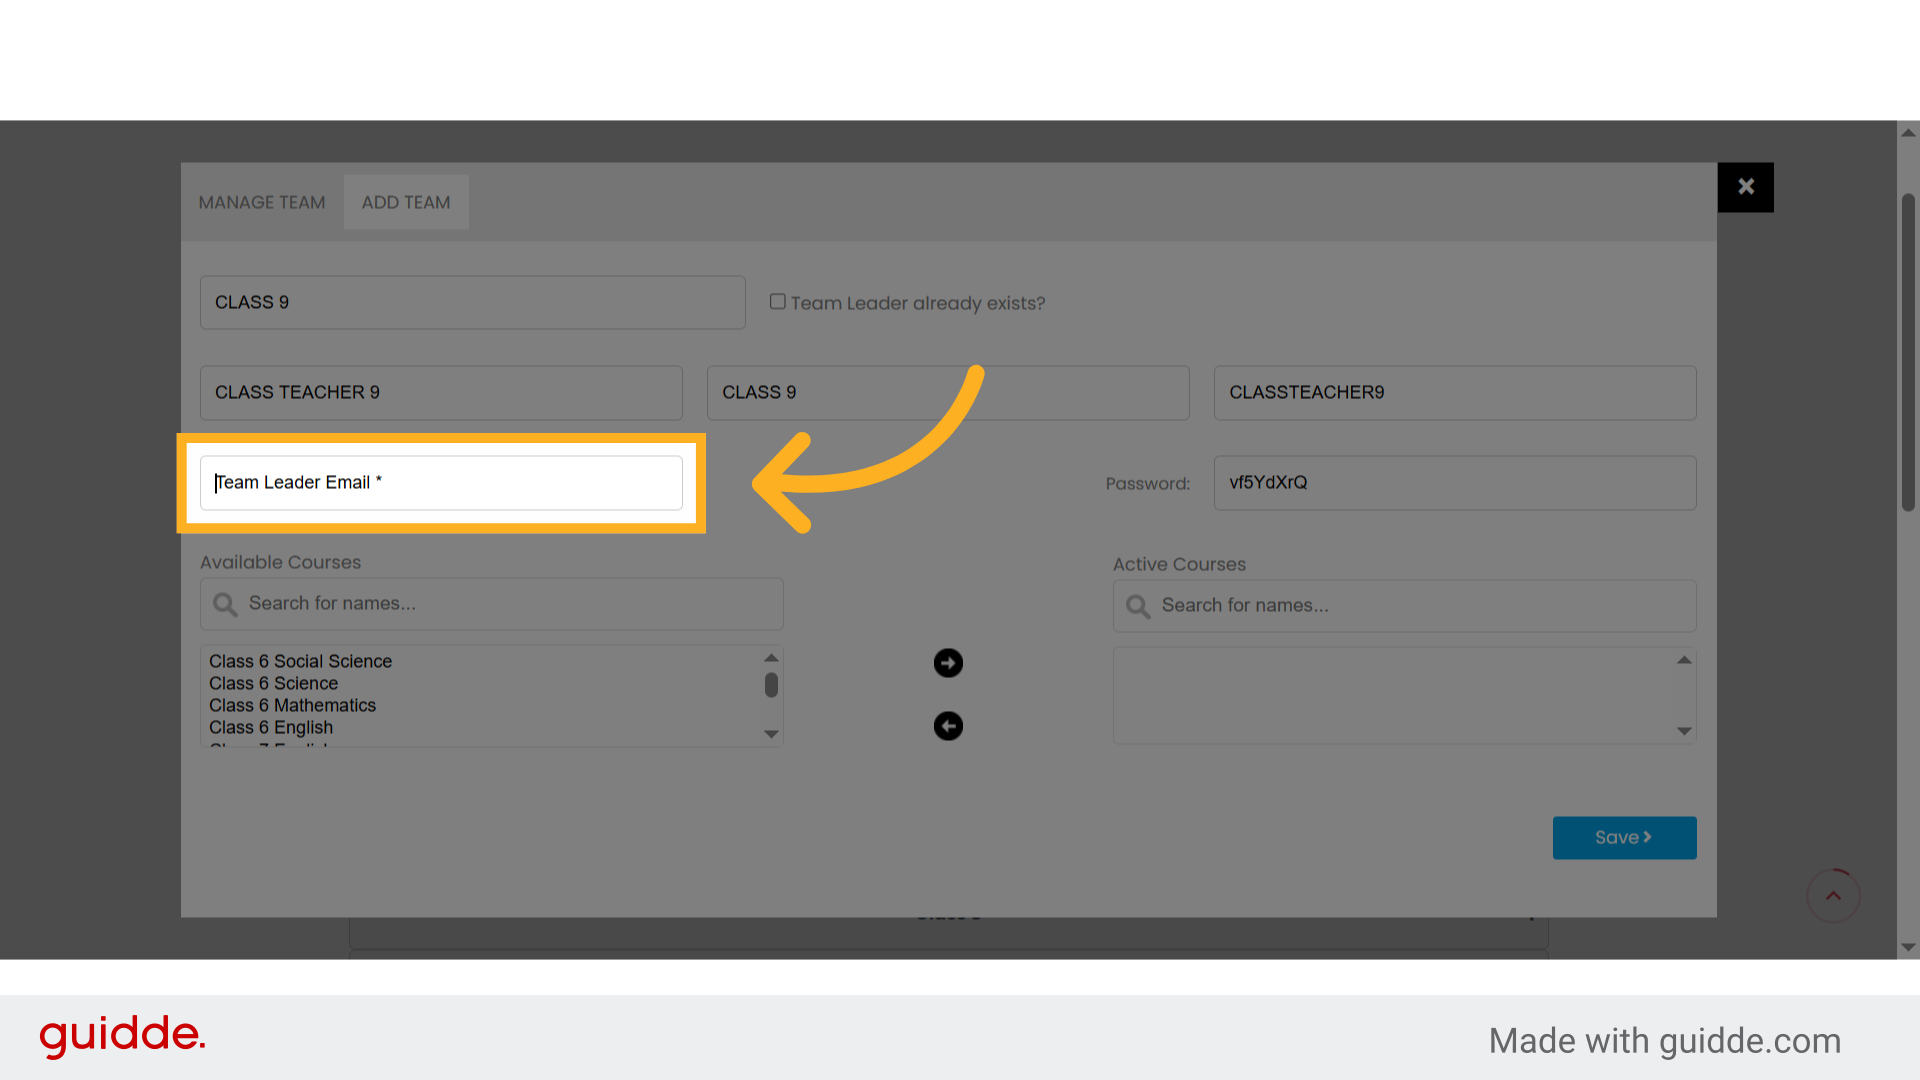Click the Available Courses list scrollbar thumb
Viewport: 1920px width, 1080px height.
point(770,686)
